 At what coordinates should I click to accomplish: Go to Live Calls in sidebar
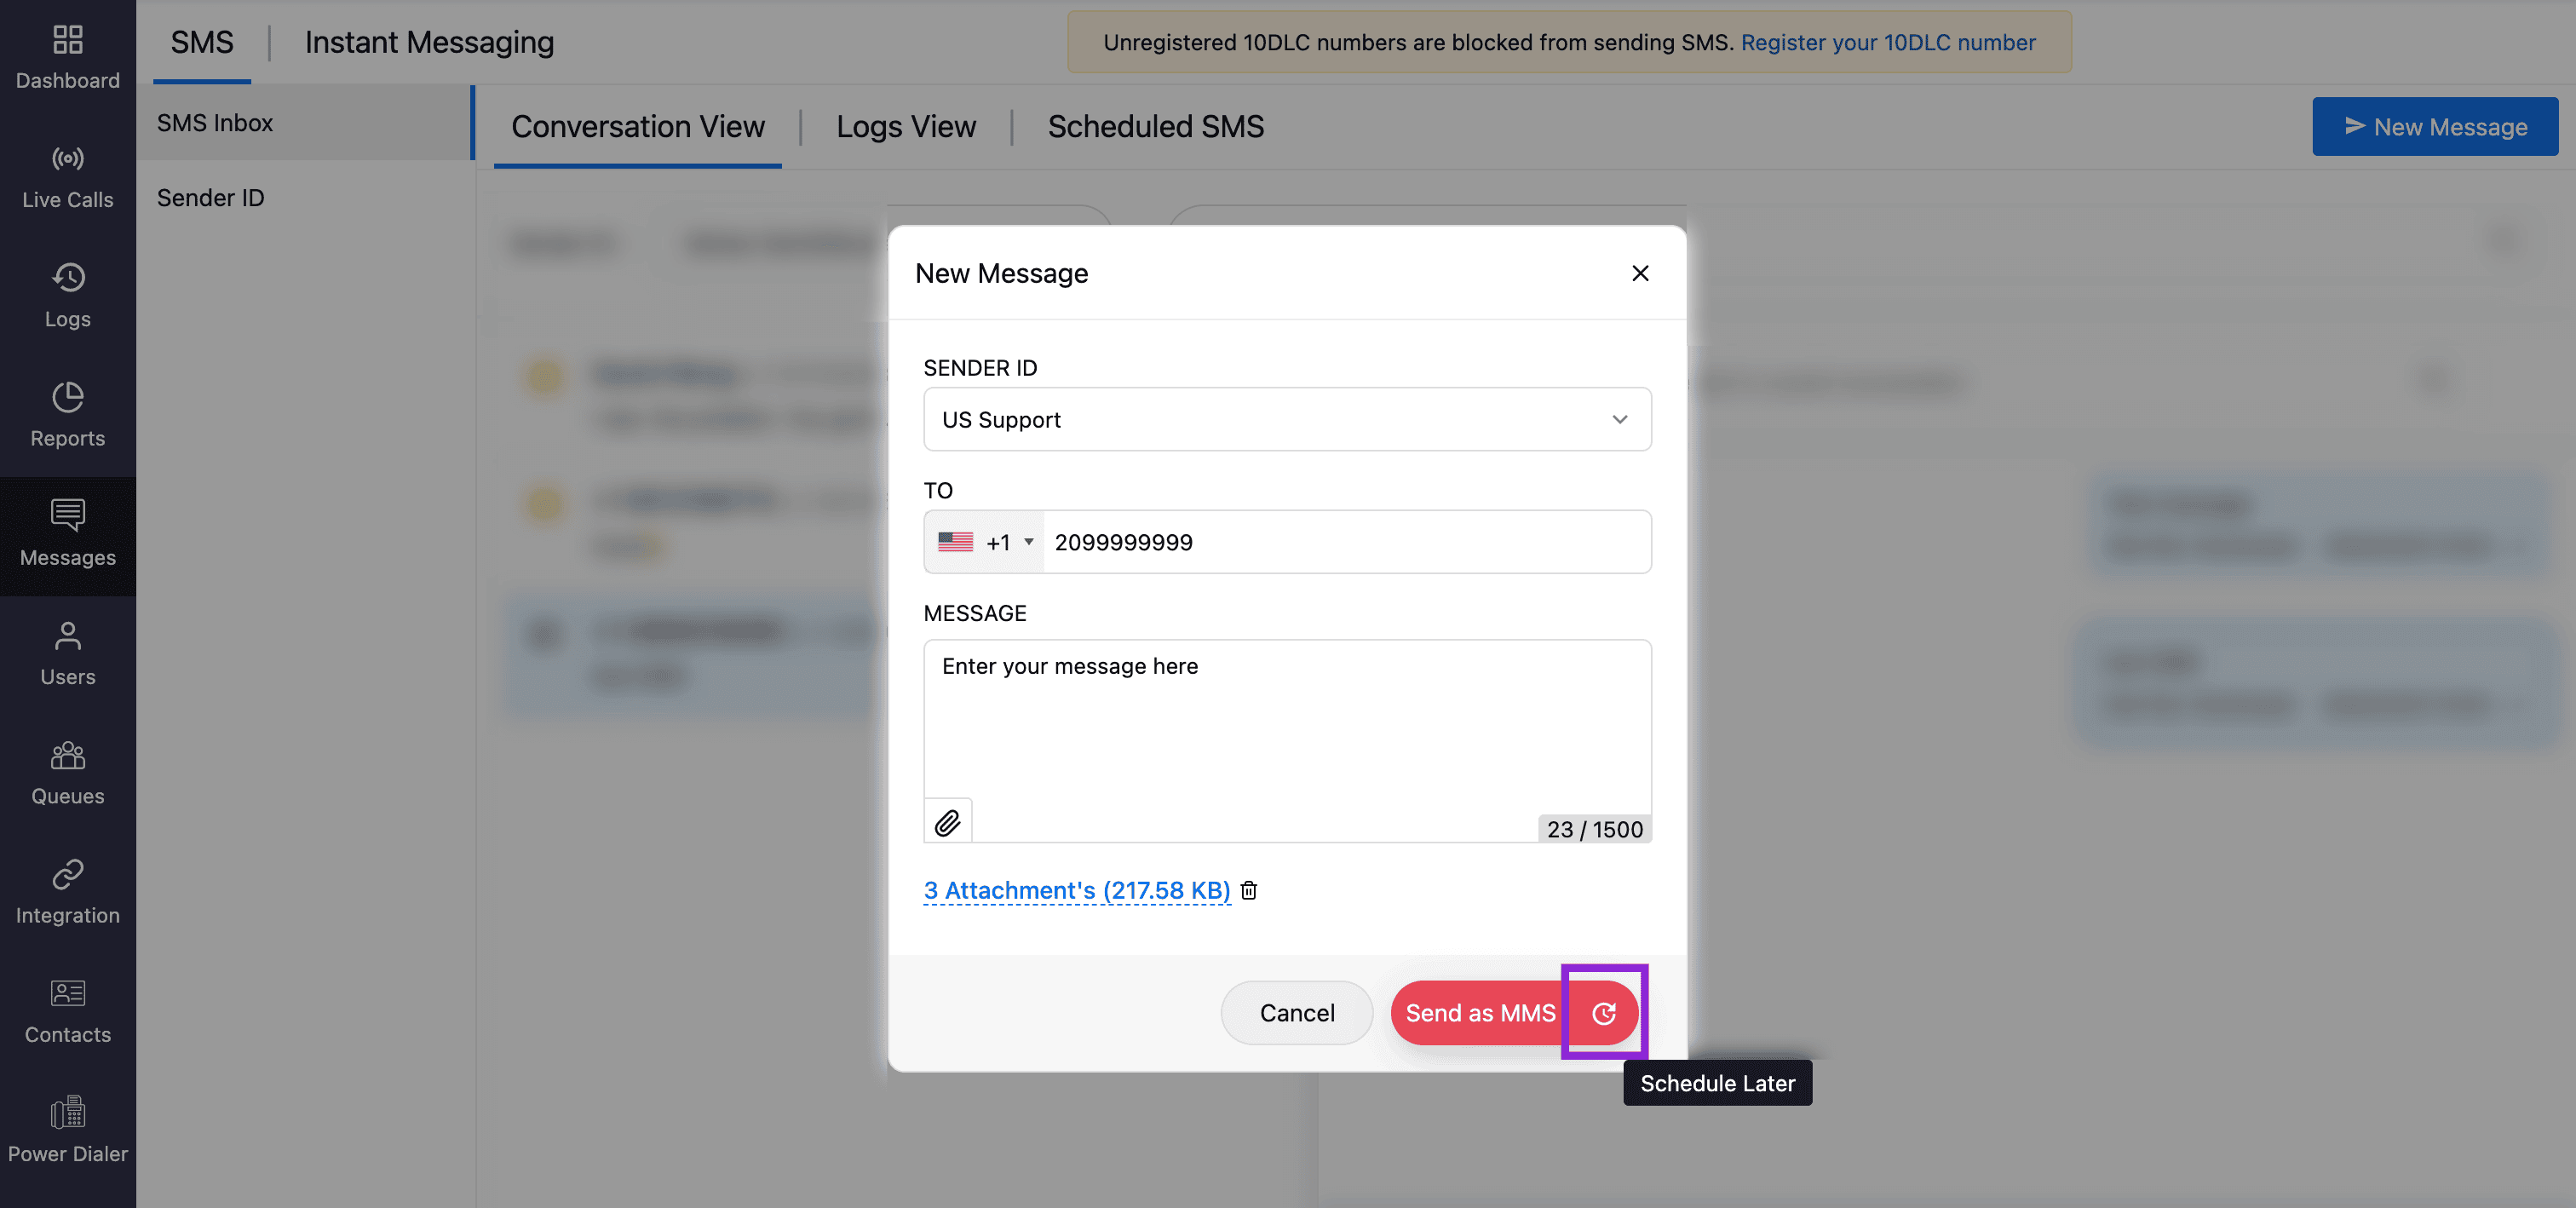[x=67, y=177]
